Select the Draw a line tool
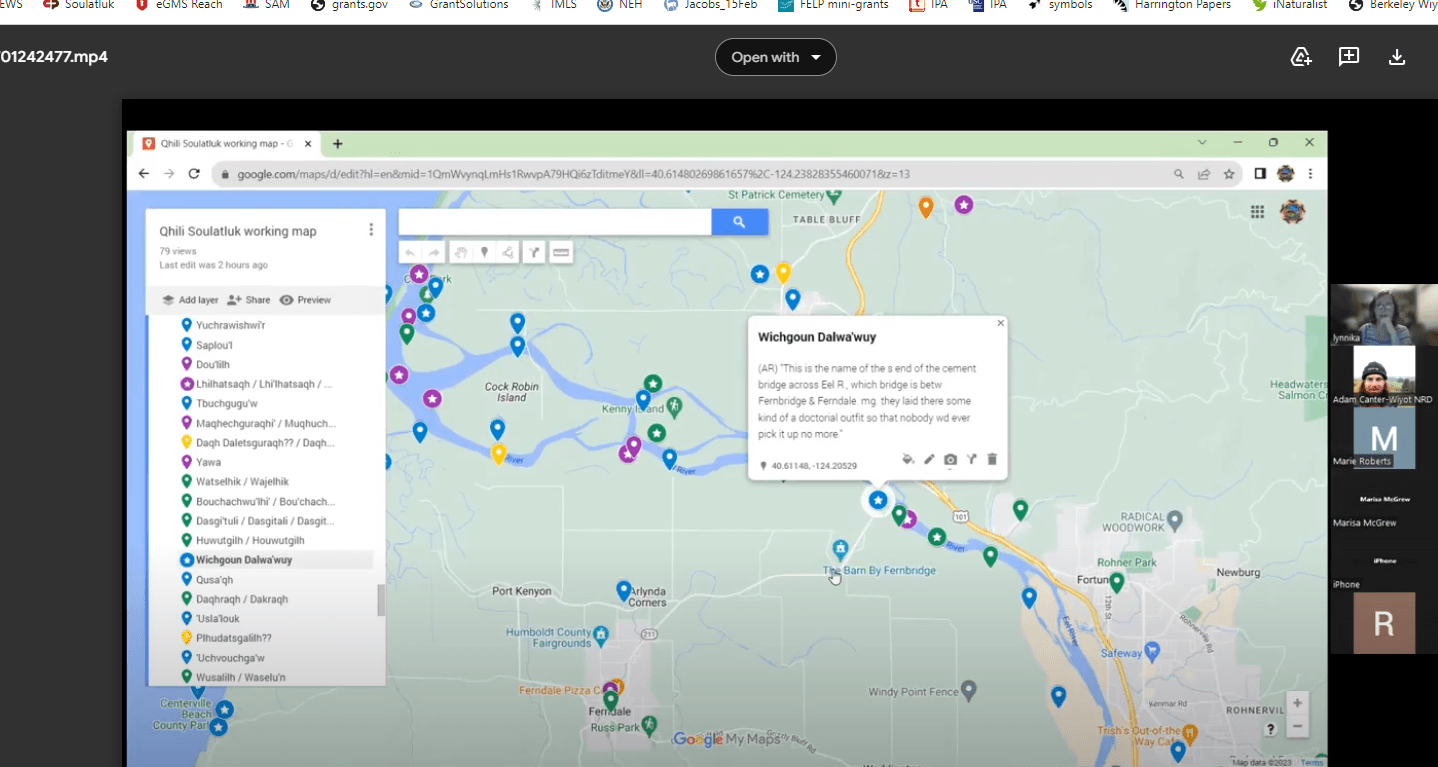The image size is (1438, 767). [x=509, y=253]
